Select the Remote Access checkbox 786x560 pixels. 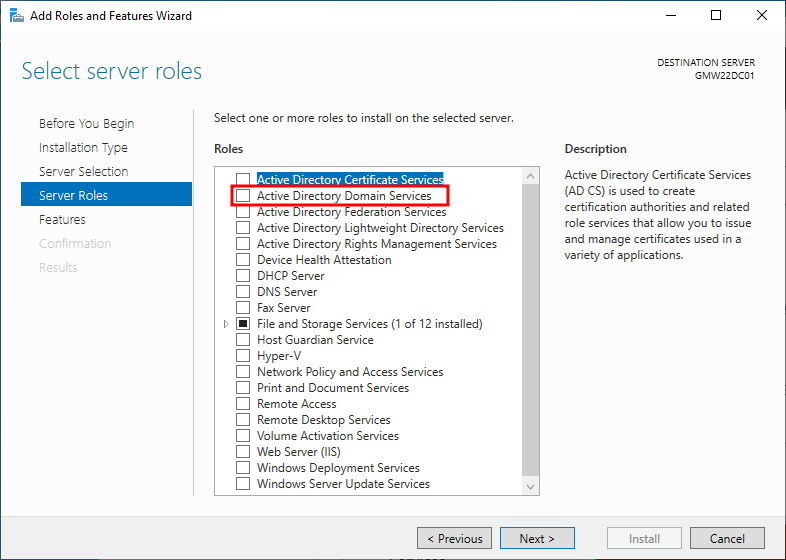243,404
